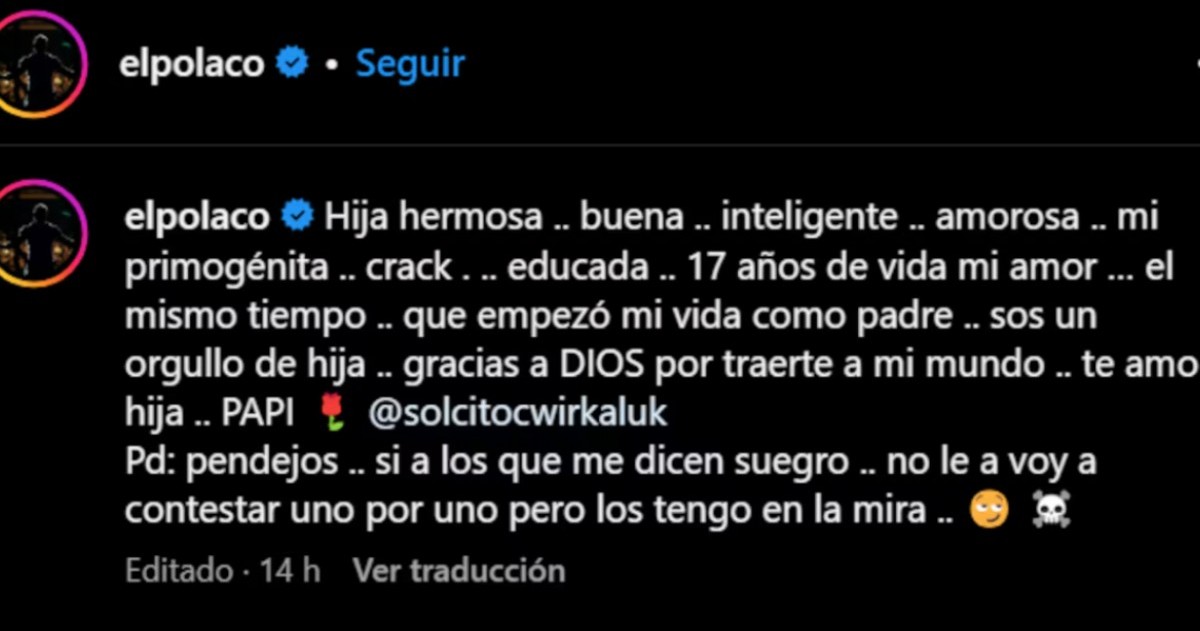Show the translation via Ver traducción
This screenshot has height=631, width=1200.
click(x=459, y=570)
